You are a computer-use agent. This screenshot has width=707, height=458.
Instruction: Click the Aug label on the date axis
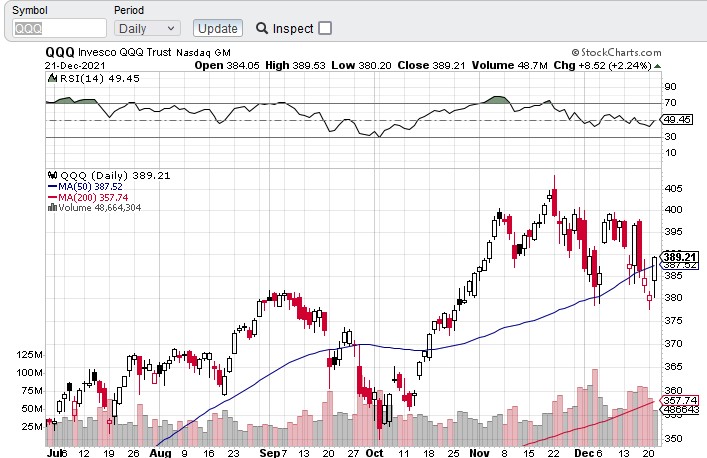coord(161,453)
